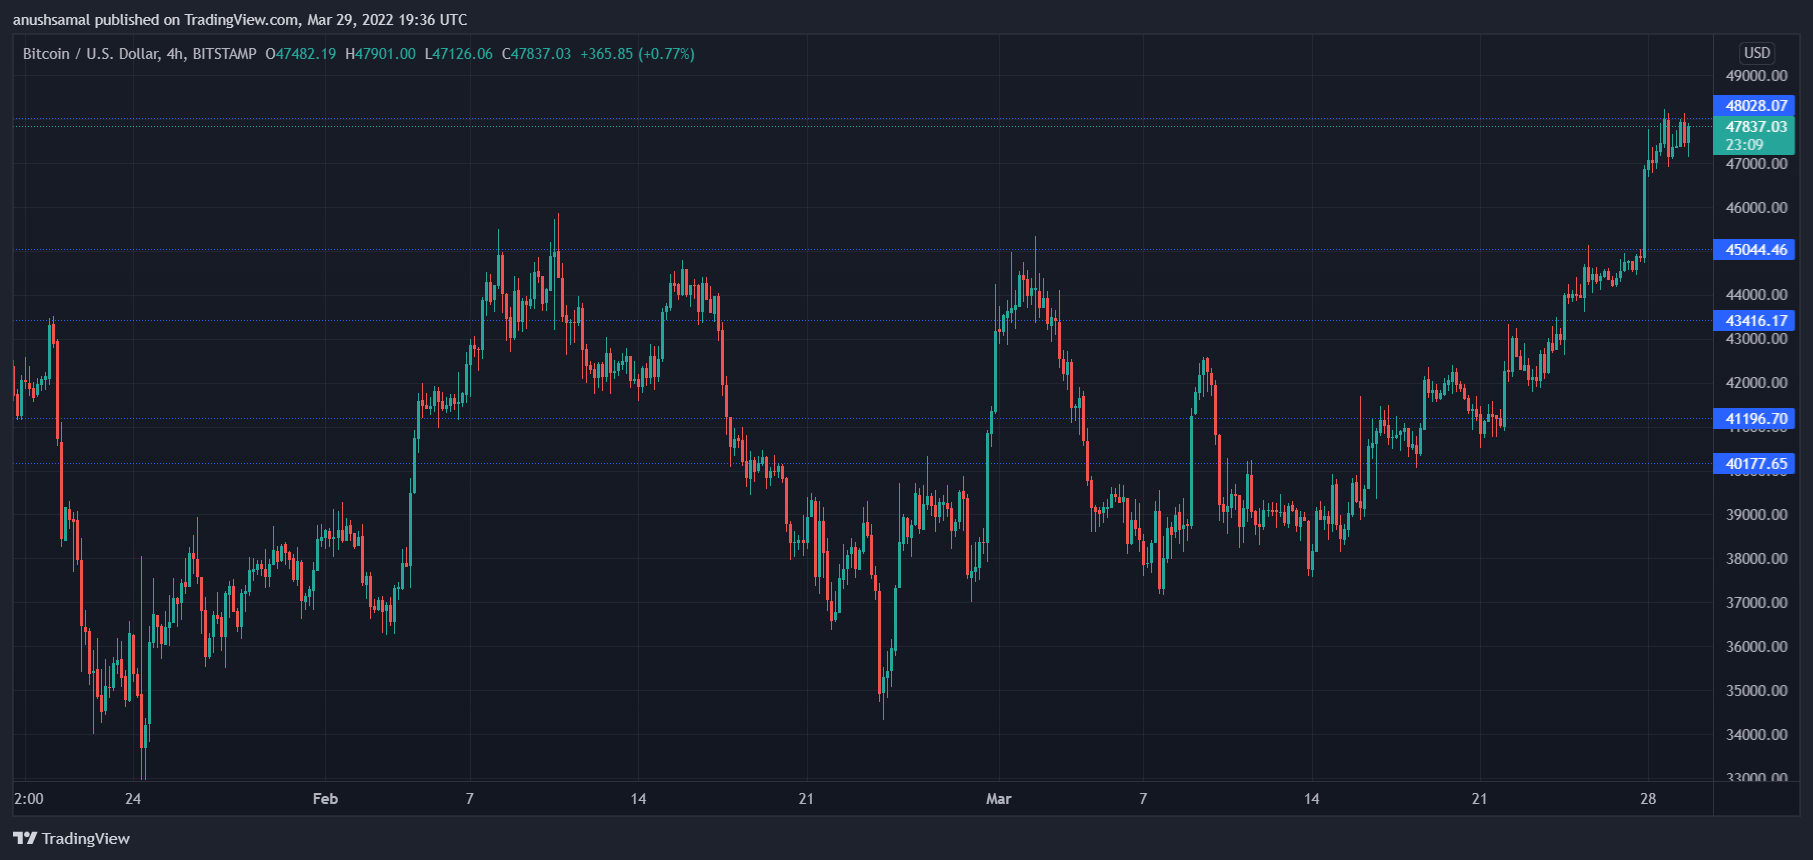Select the 28 date marker on time axis
1813x860 pixels.
(x=1648, y=799)
